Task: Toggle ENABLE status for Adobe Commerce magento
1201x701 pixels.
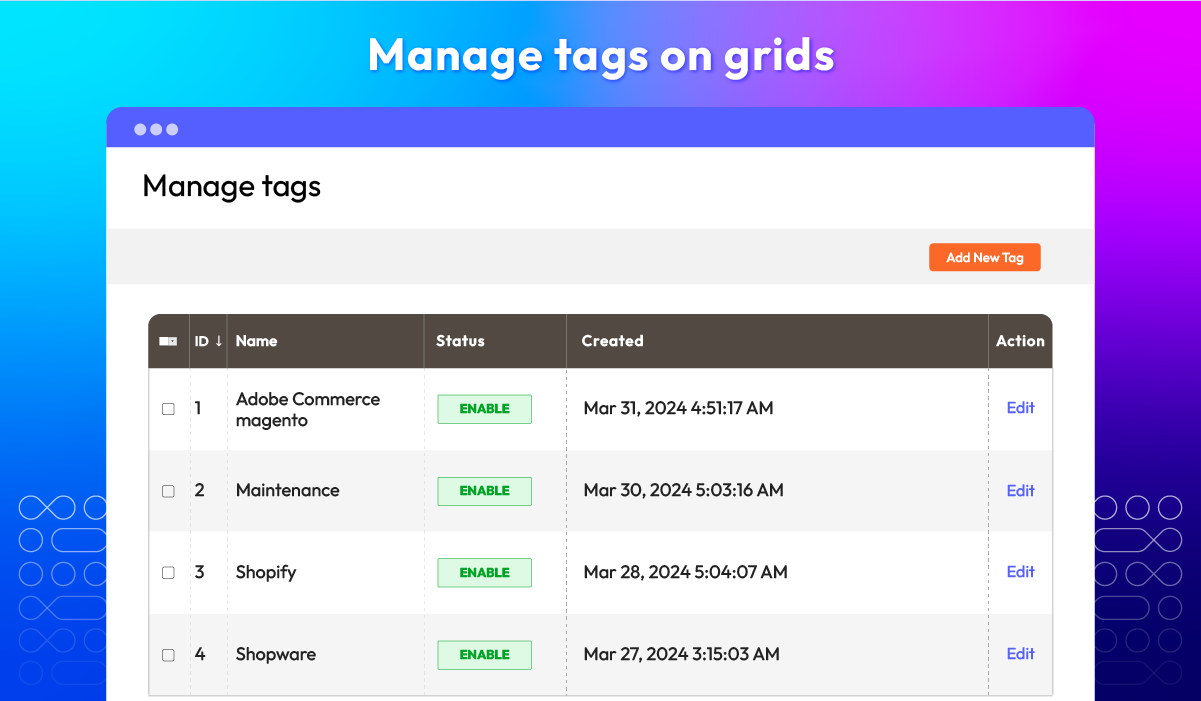Action: coord(484,409)
